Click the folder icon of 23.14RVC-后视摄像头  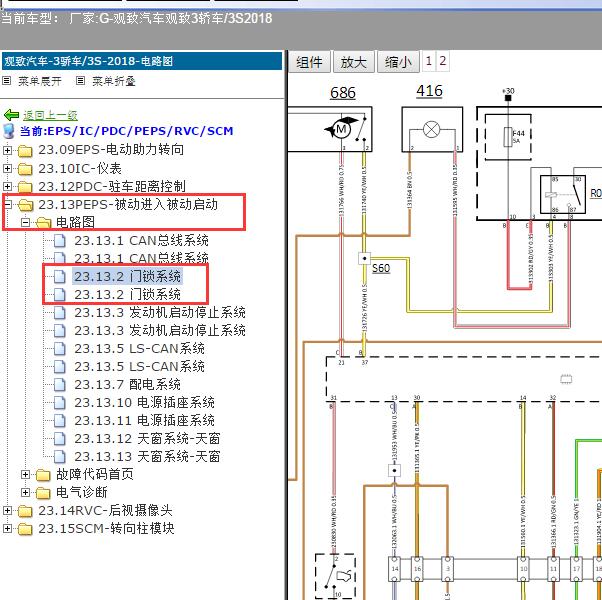[25, 511]
